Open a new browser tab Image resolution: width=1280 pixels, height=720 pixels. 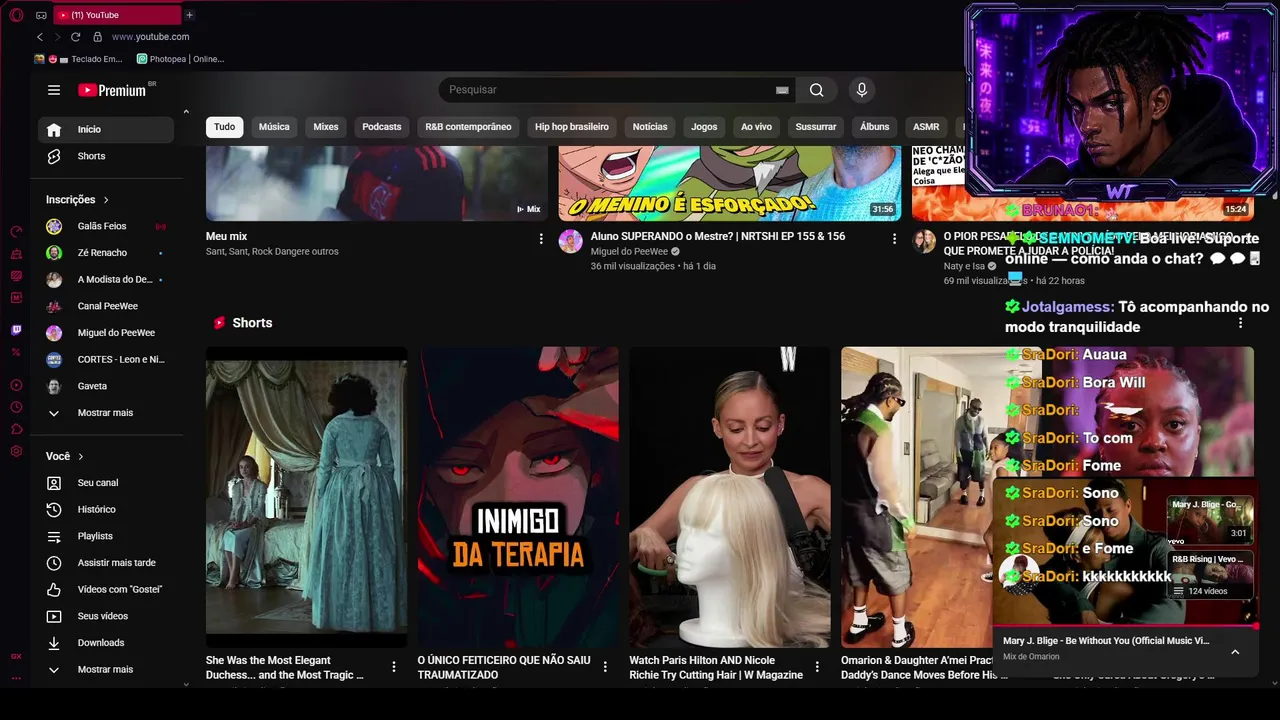(189, 15)
